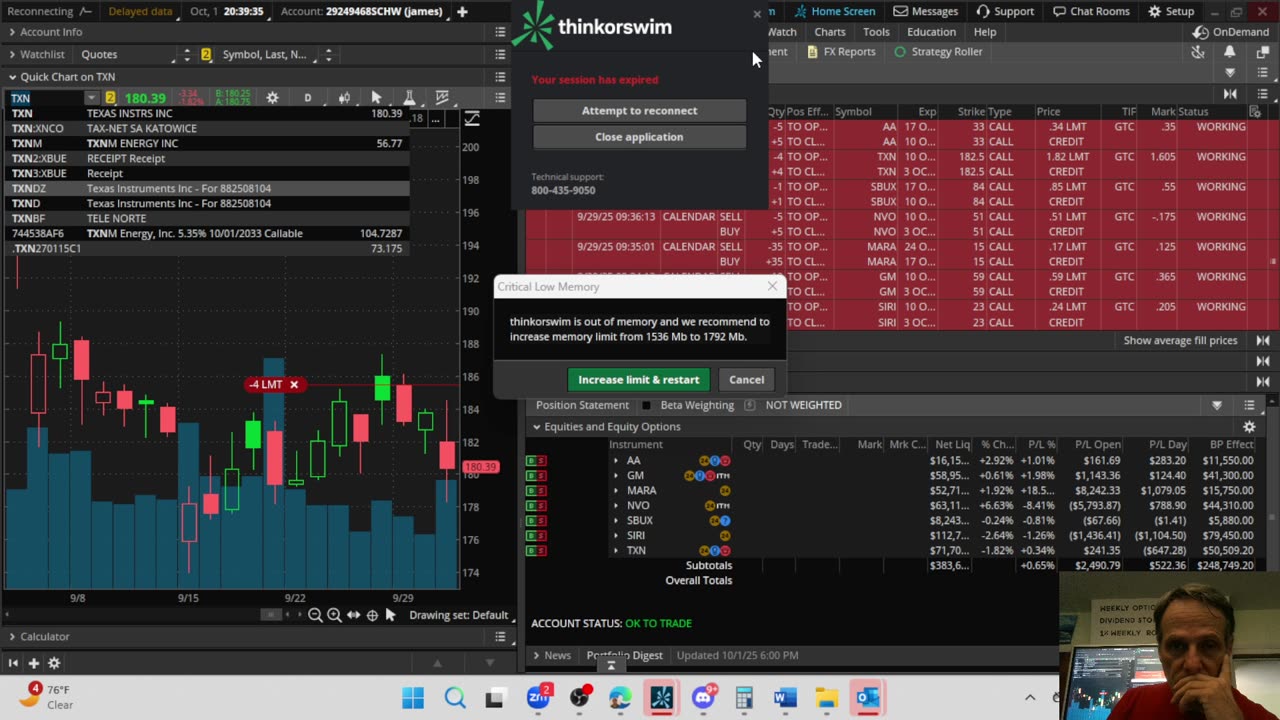Open sidebar gear settings in bottom-left

click(x=54, y=663)
